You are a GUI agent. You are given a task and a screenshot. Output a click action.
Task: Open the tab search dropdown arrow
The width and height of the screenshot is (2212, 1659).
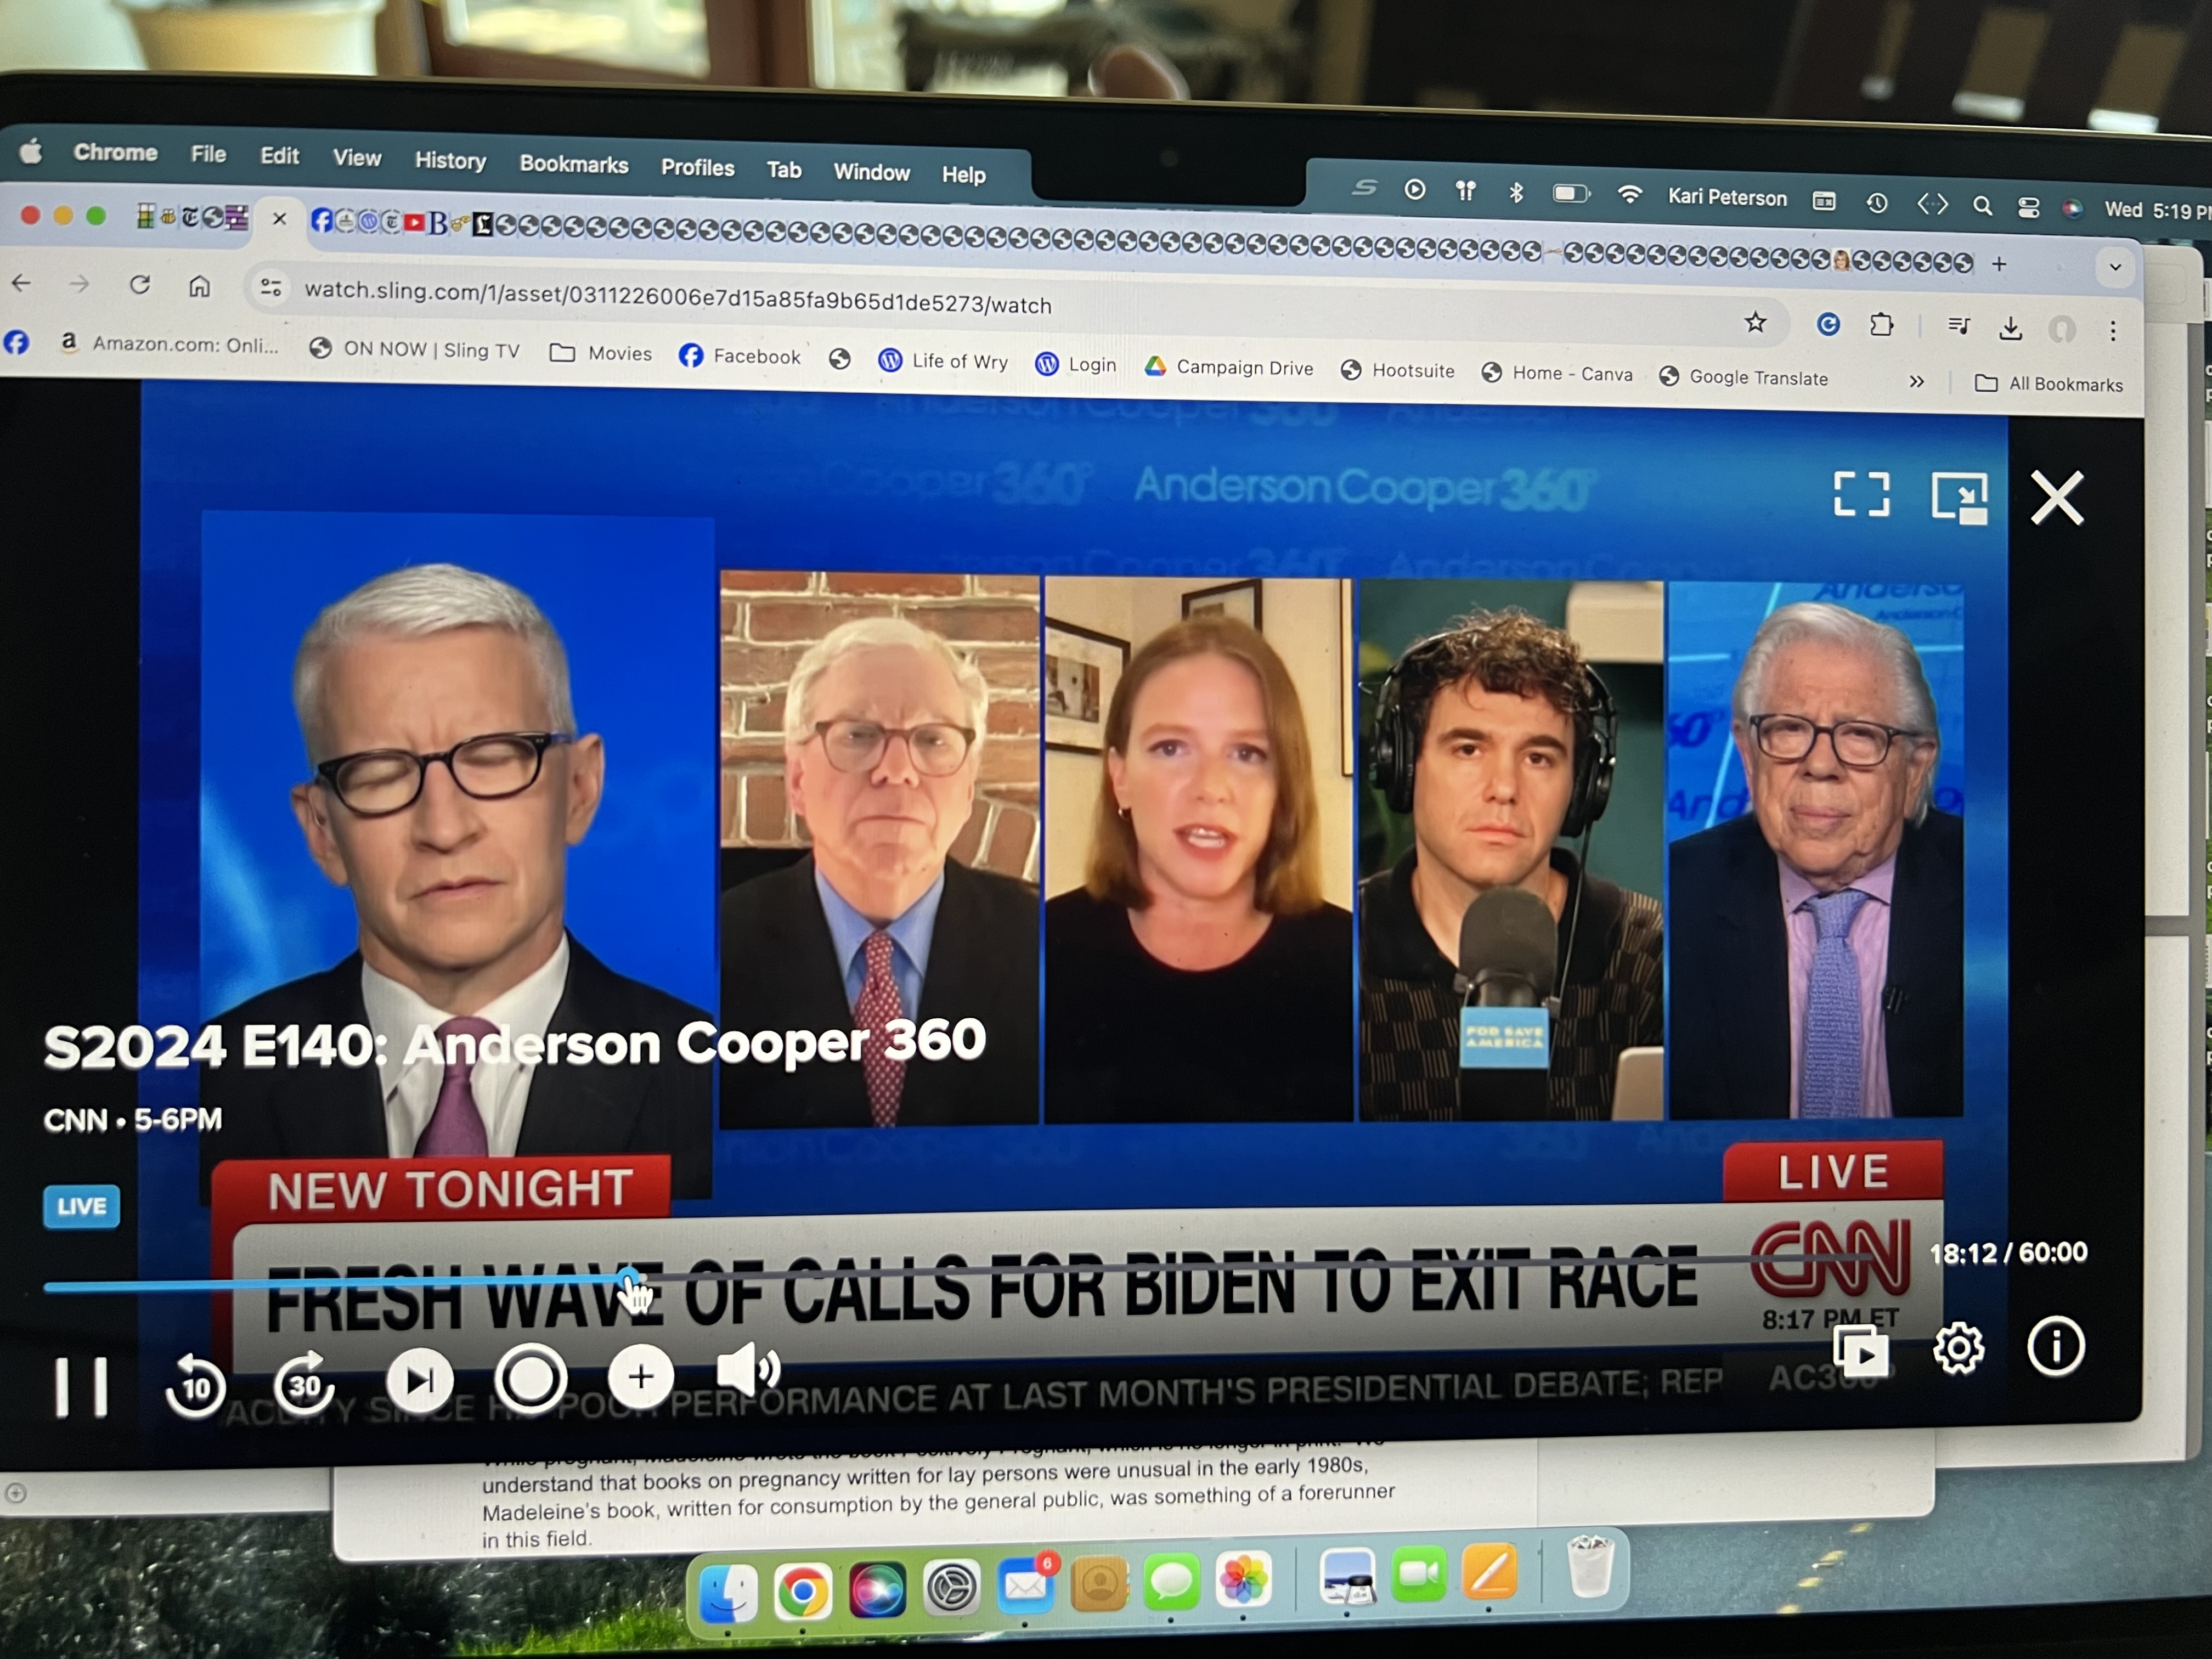[x=2114, y=267]
